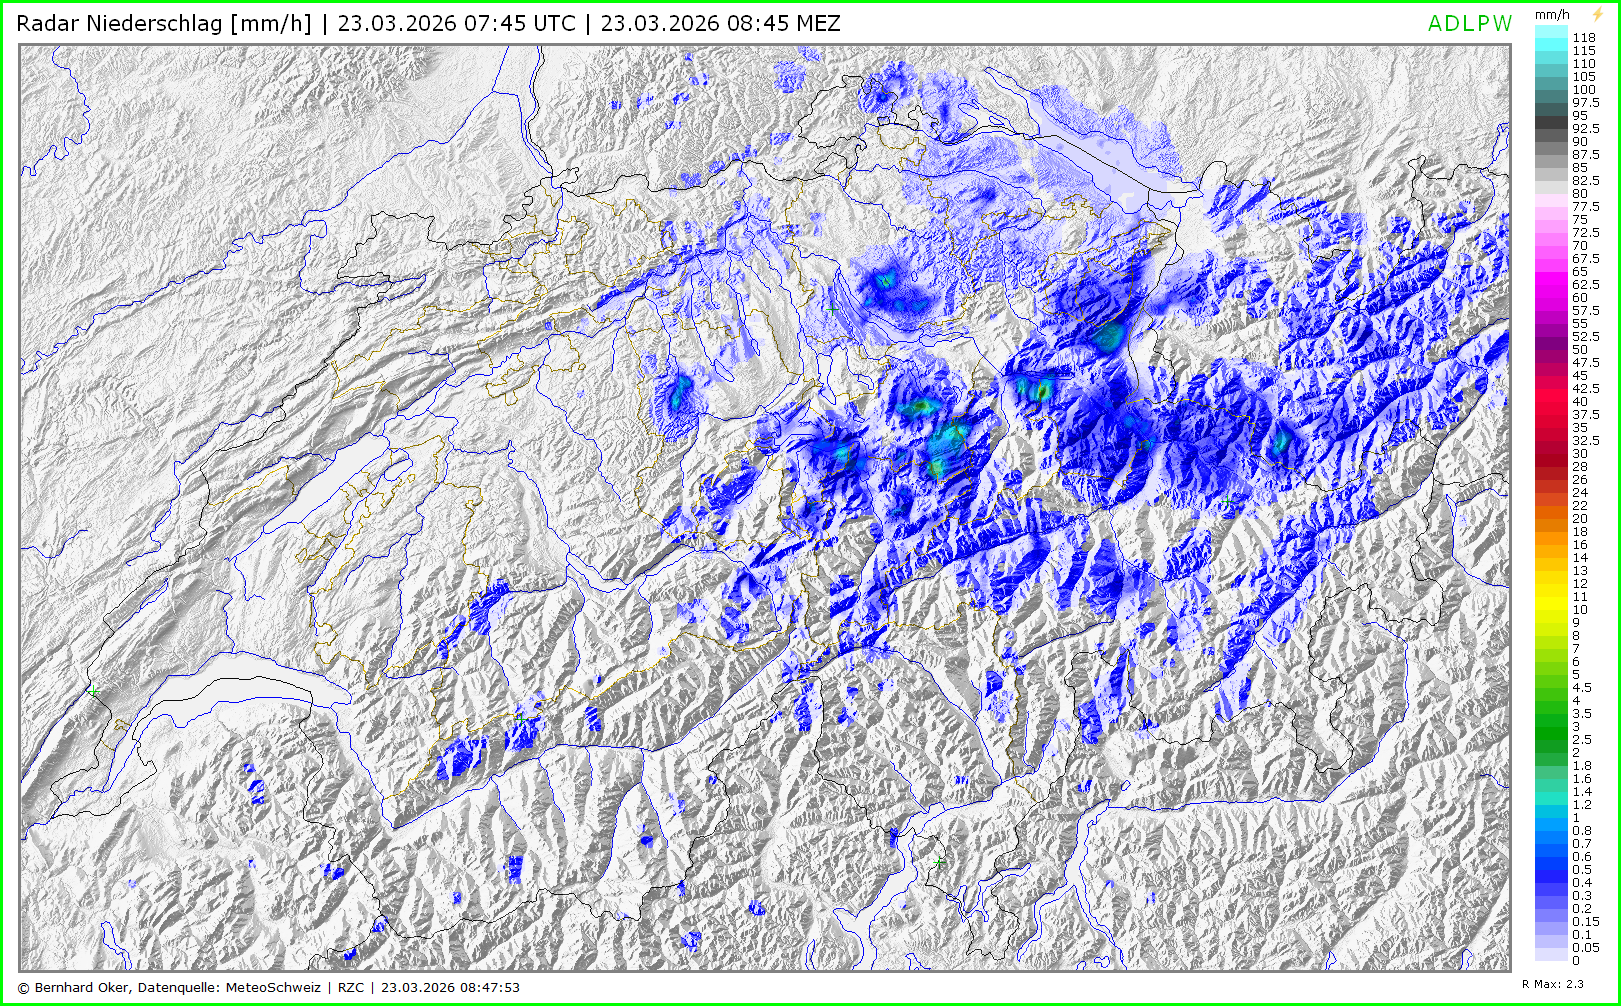
Task: Pick the 10 mm/h yellow legend swatch
Action: (x=1551, y=610)
